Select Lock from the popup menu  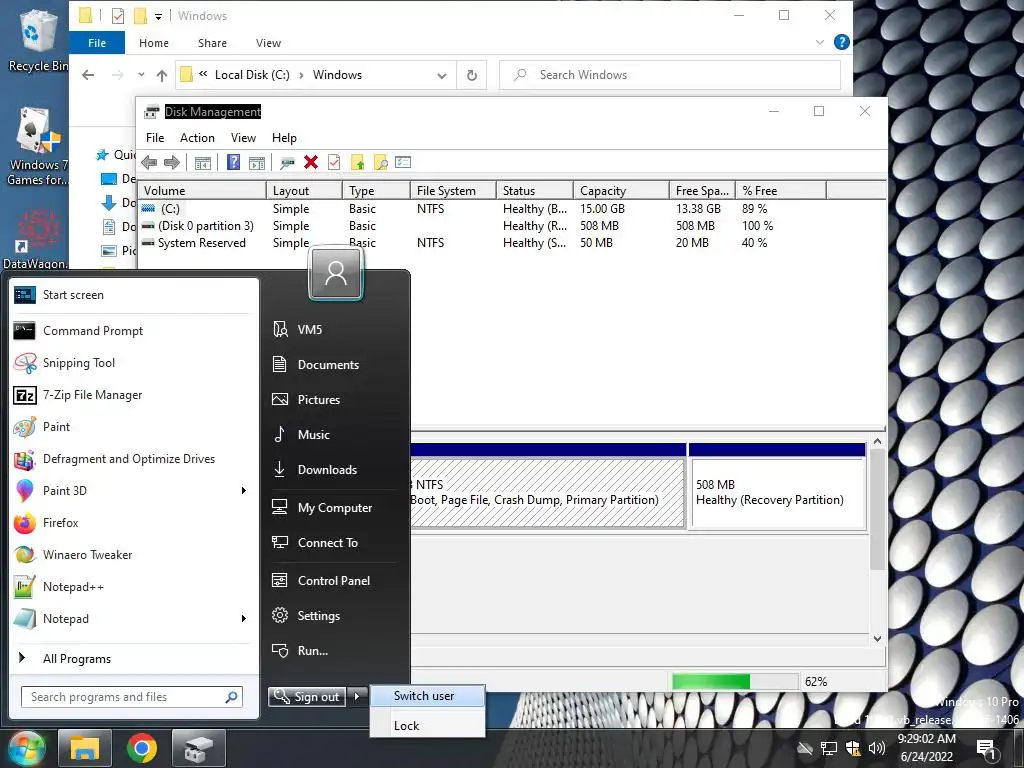pos(428,726)
